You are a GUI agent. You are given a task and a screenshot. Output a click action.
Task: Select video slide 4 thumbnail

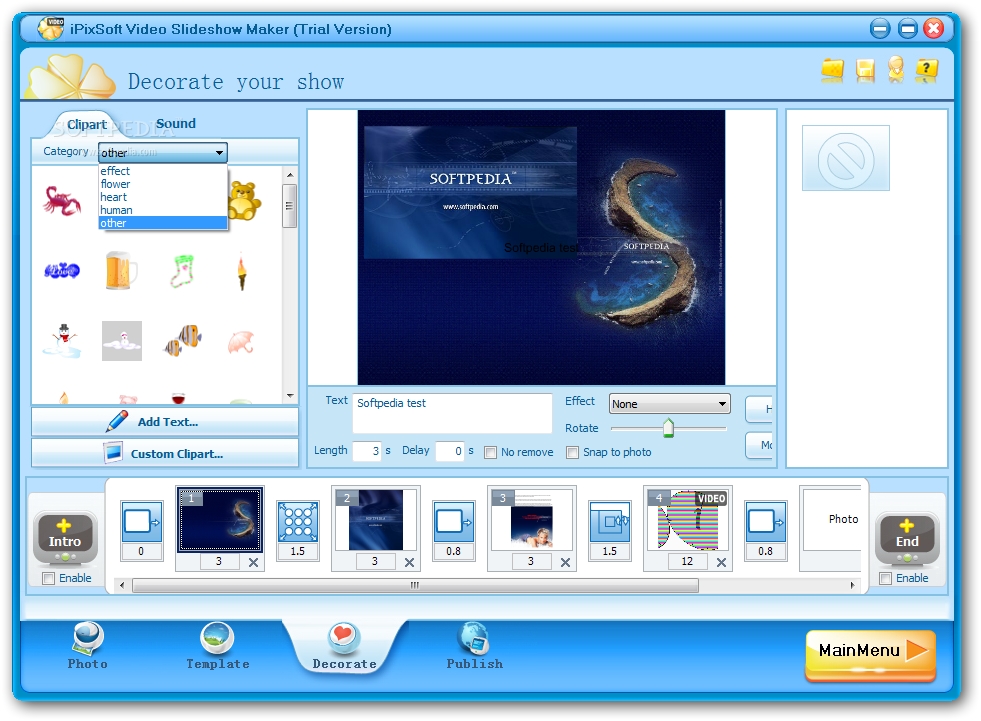coord(688,520)
